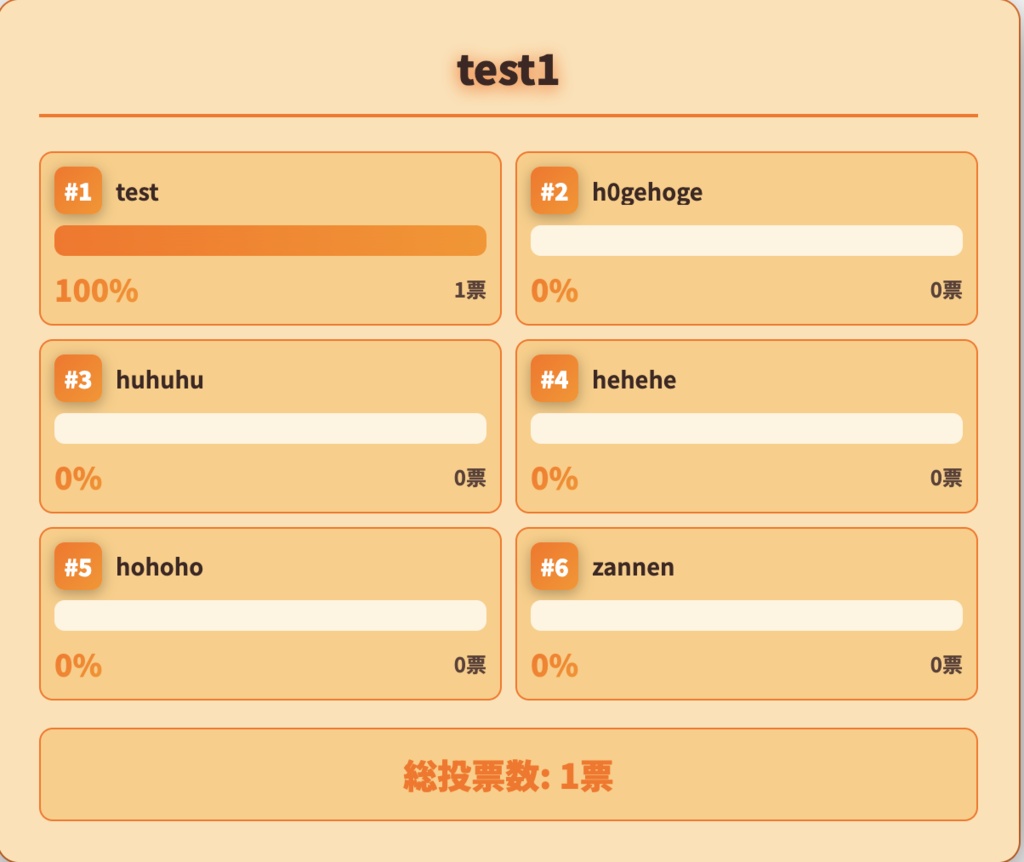Click the 総投票数: 1票 total box

(508, 775)
